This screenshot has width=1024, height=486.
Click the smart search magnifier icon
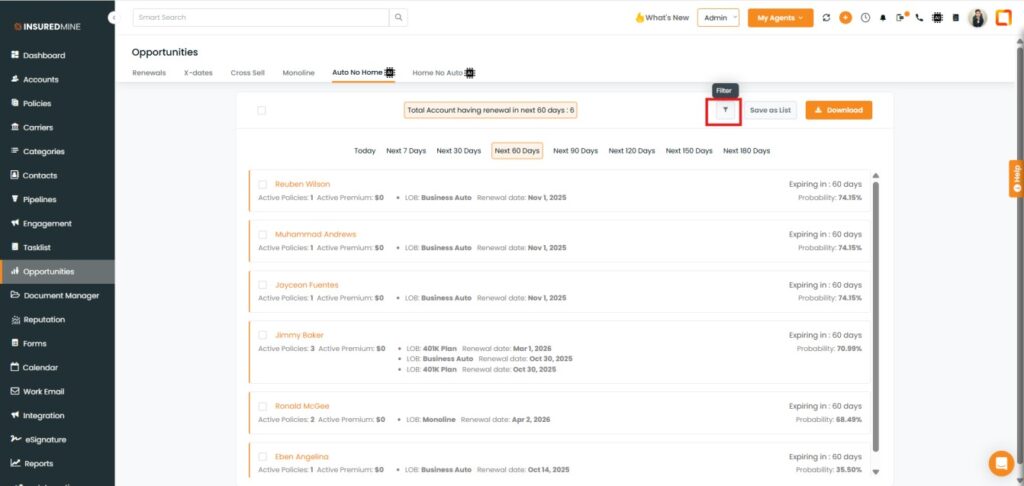[398, 18]
